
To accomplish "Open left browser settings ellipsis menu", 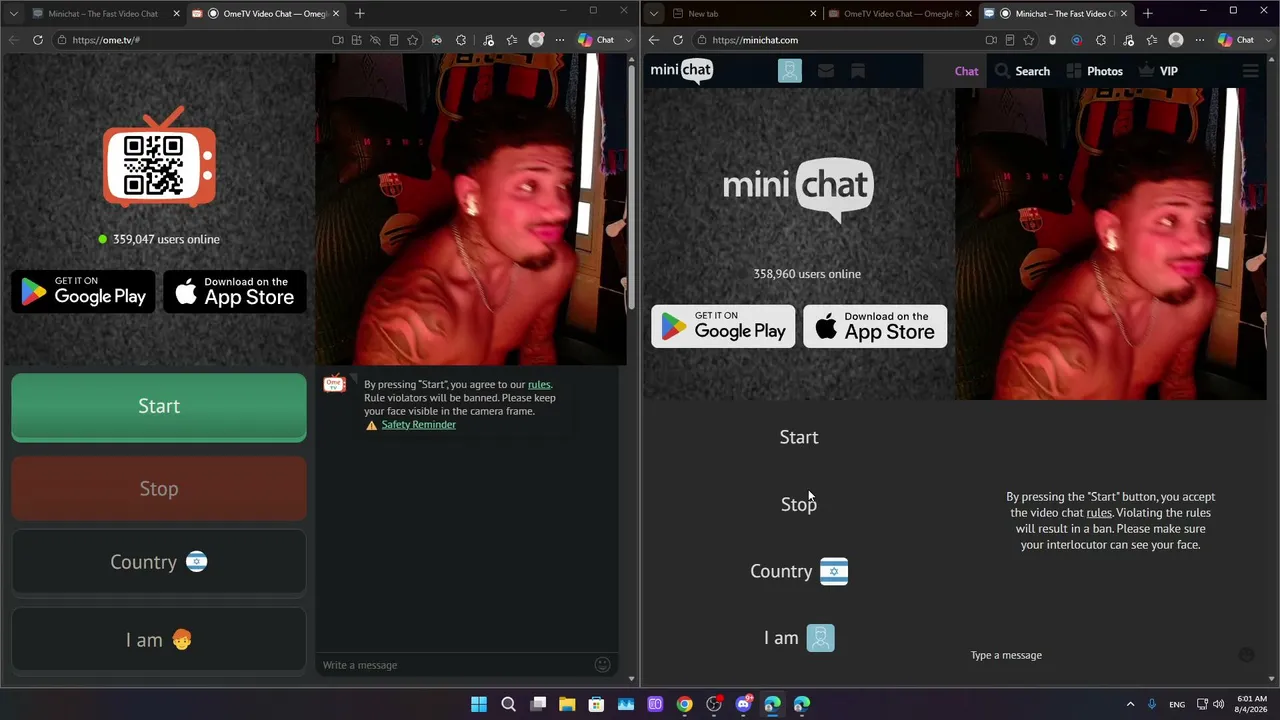I will 559,40.
